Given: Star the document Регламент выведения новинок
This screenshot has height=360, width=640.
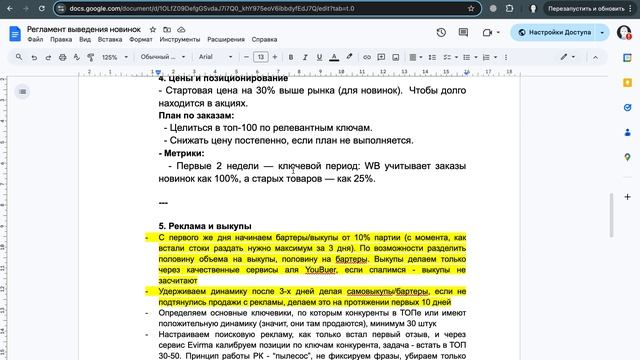Looking at the screenshot, I should point(153,29).
